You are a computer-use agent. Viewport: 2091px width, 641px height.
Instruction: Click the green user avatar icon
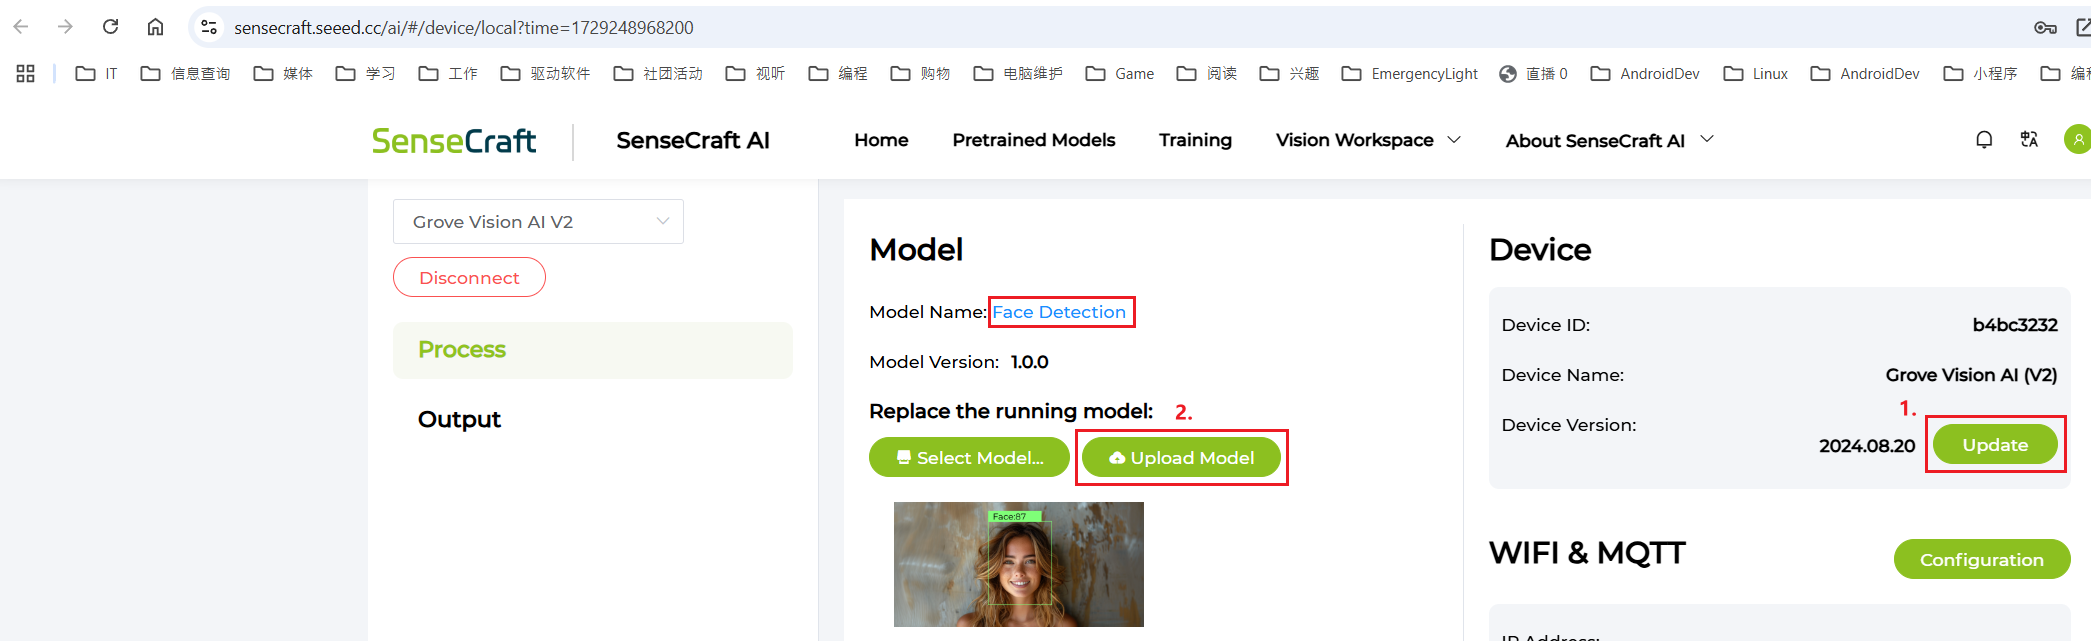point(2077,140)
